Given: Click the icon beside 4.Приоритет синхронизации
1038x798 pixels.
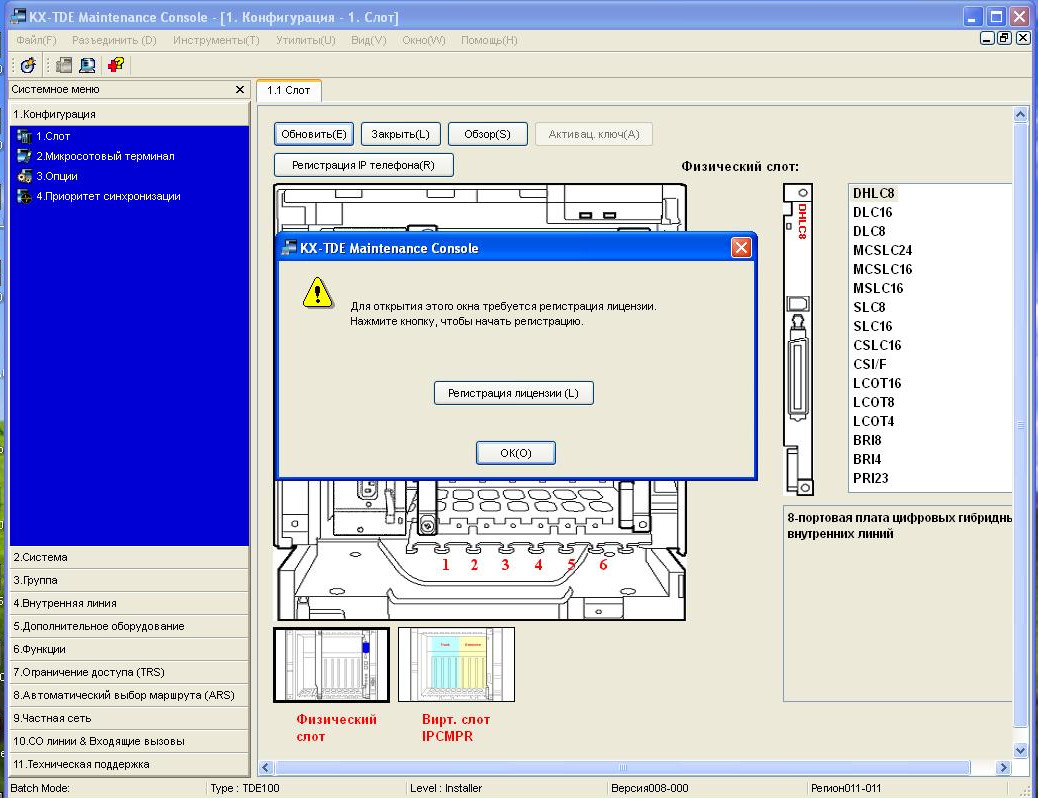Looking at the screenshot, I should click(x=24, y=196).
